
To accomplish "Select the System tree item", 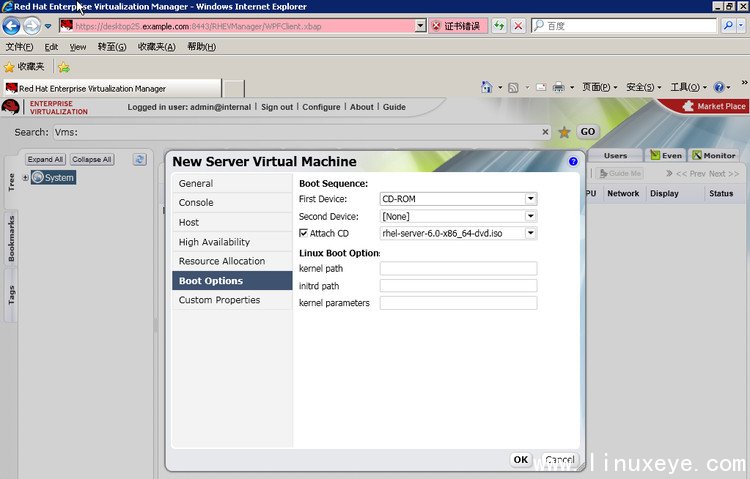I will pos(54,178).
